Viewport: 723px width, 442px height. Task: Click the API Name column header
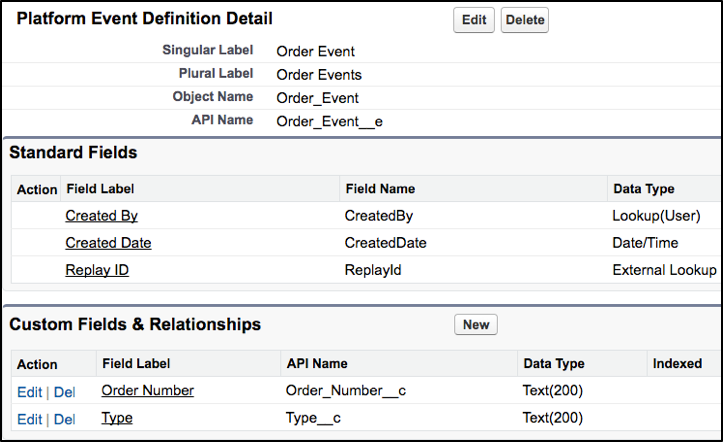[x=317, y=364]
